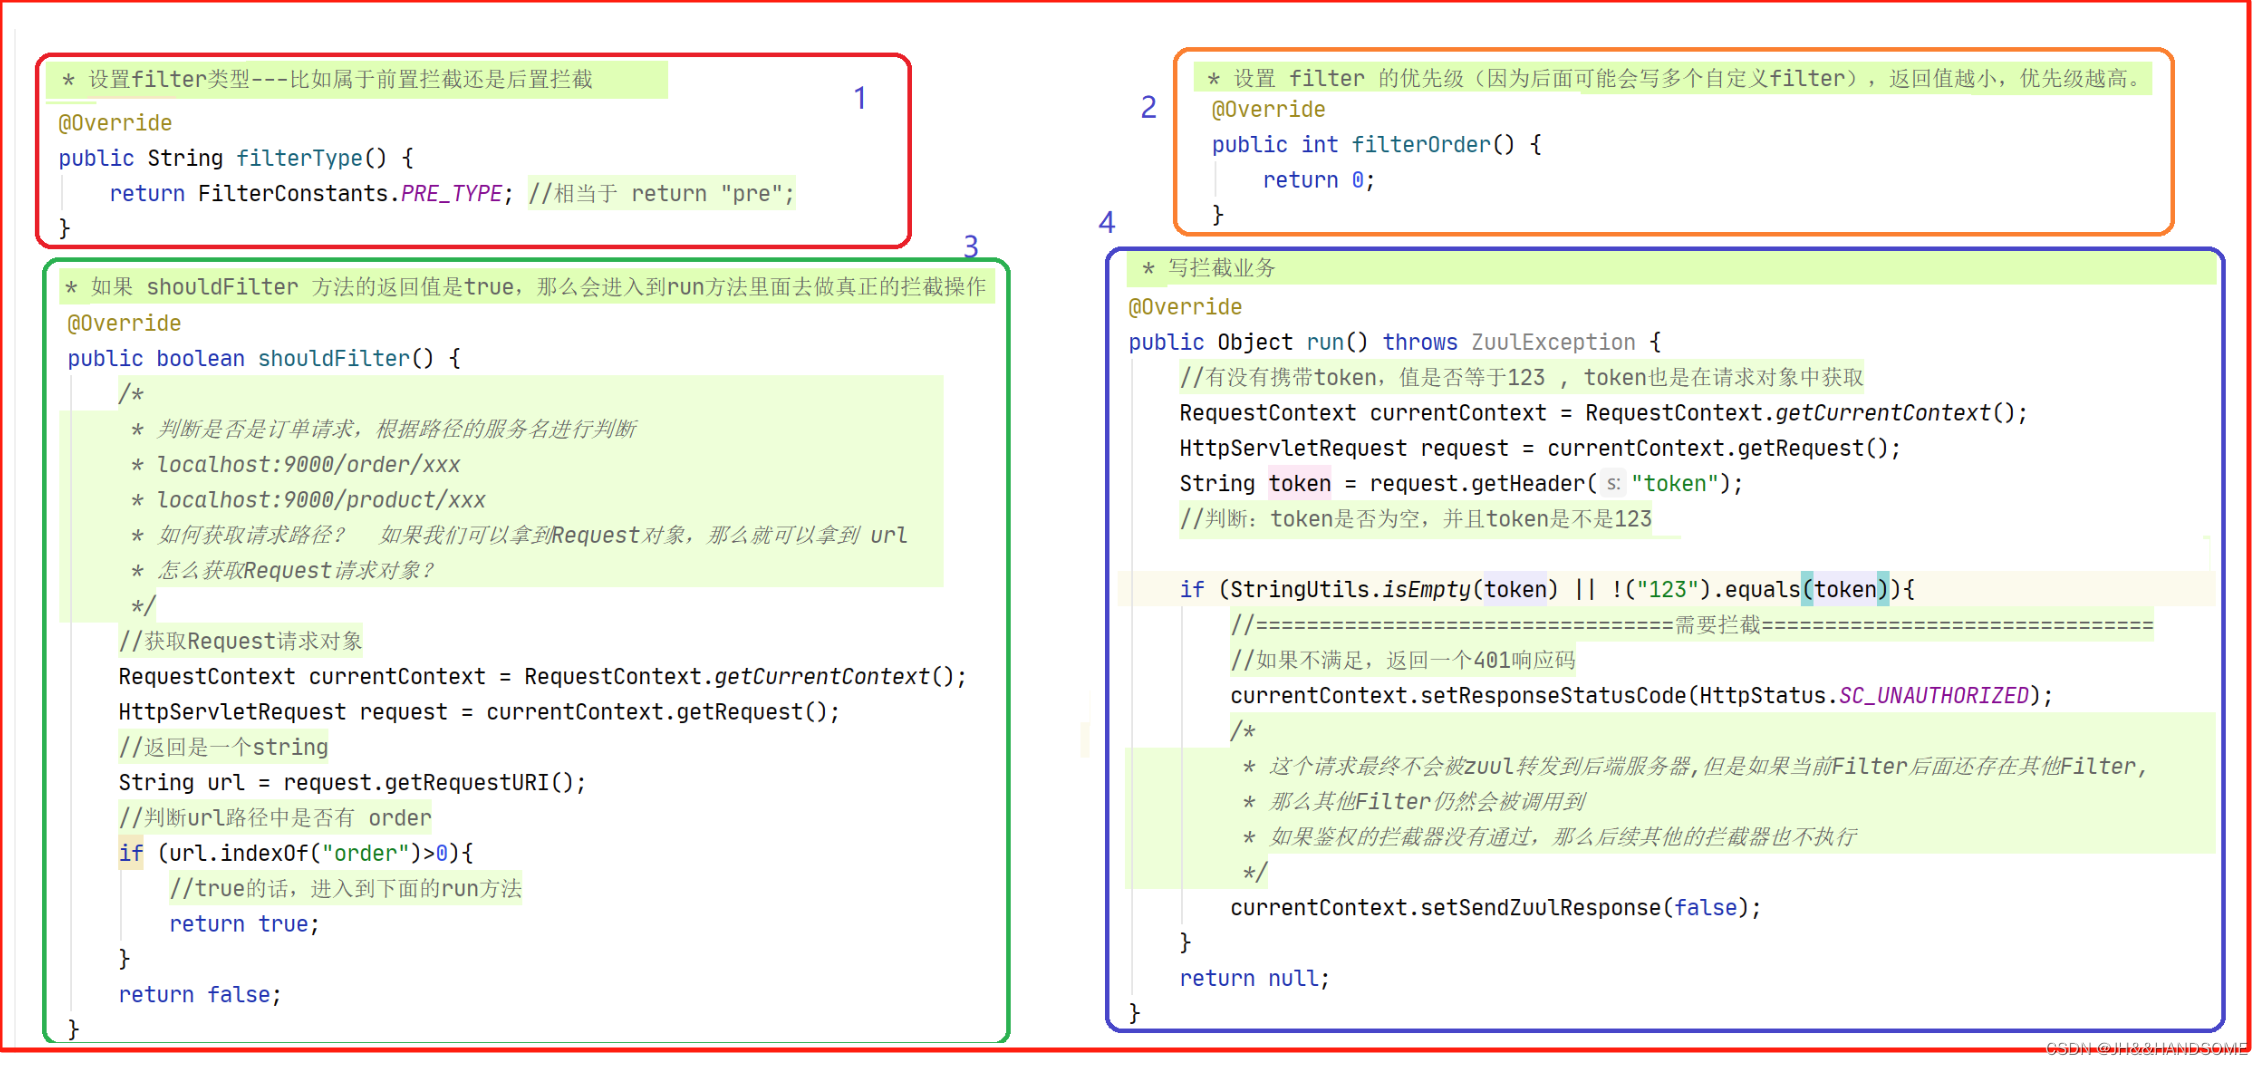The image size is (2263, 1065).
Task: Click the "public Object run() throws ZuulException {" line
Action: point(1395,342)
